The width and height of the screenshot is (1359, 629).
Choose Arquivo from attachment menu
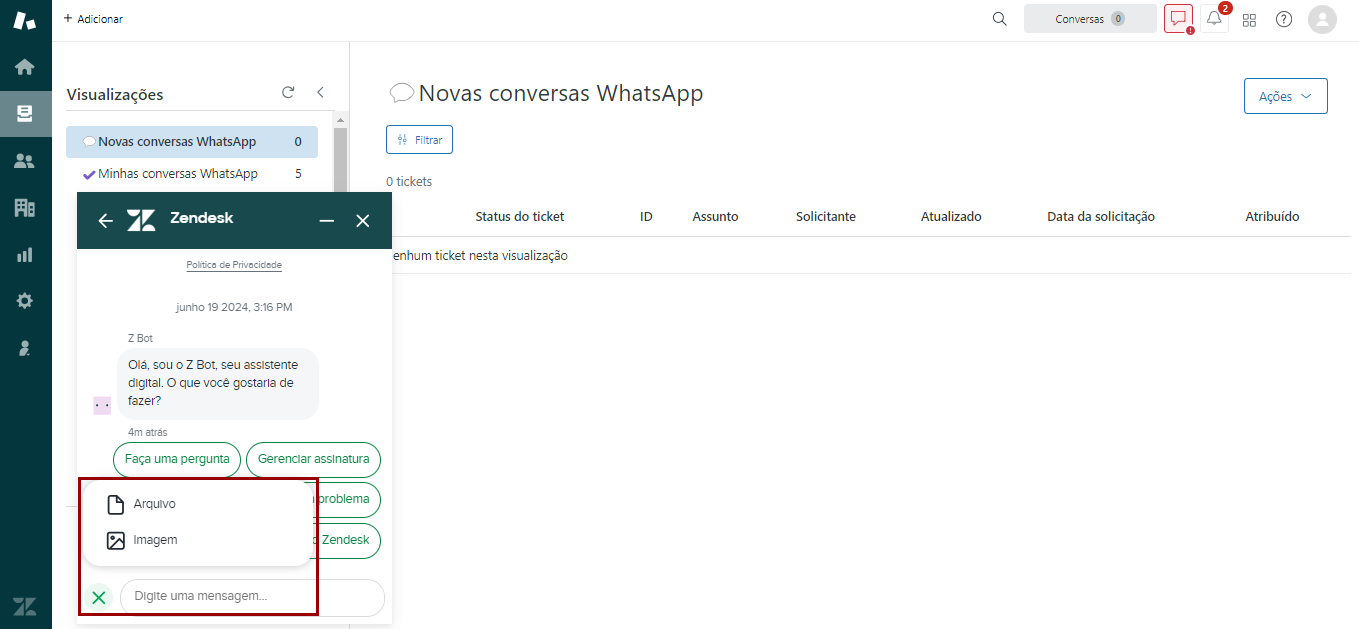click(154, 504)
